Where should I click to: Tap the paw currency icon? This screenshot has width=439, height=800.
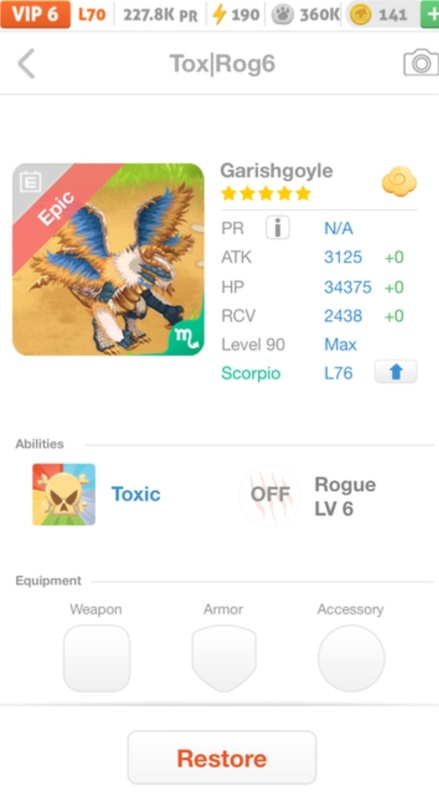[282, 15]
